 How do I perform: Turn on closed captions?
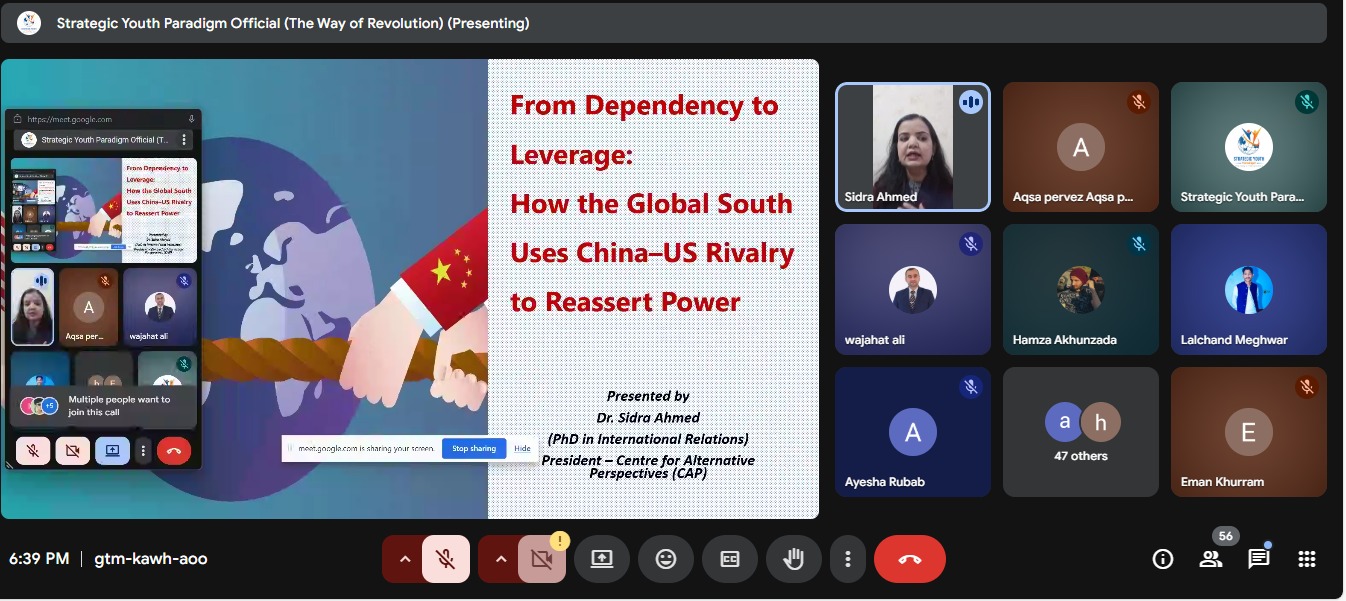(x=730, y=559)
